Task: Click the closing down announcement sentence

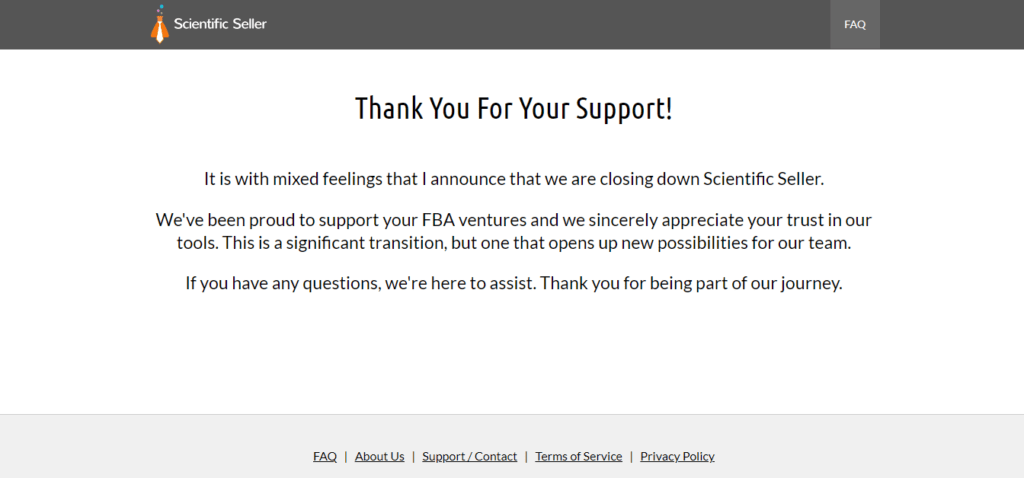Action: [x=513, y=179]
